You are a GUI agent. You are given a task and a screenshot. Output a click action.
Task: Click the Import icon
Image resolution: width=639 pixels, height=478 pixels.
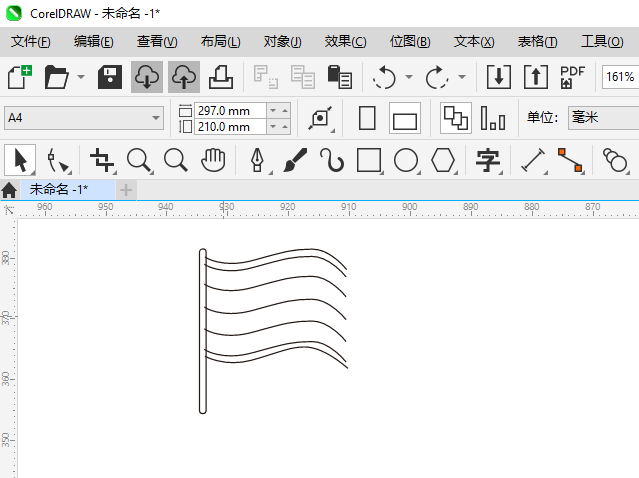(x=499, y=77)
